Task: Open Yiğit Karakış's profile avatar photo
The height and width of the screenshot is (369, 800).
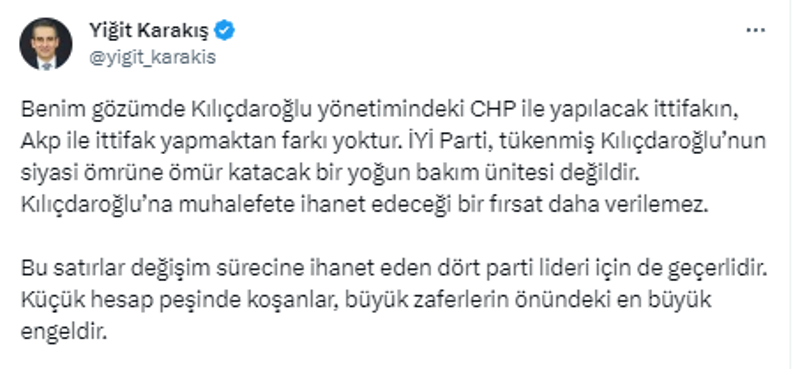Action: click(46, 44)
